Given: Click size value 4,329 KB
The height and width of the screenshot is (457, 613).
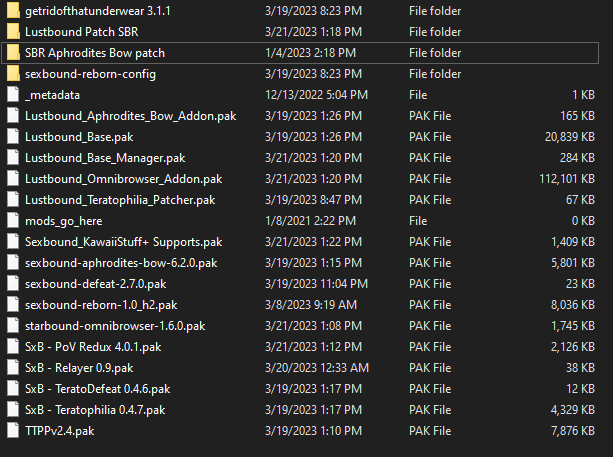Looking at the screenshot, I should tap(573, 410).
